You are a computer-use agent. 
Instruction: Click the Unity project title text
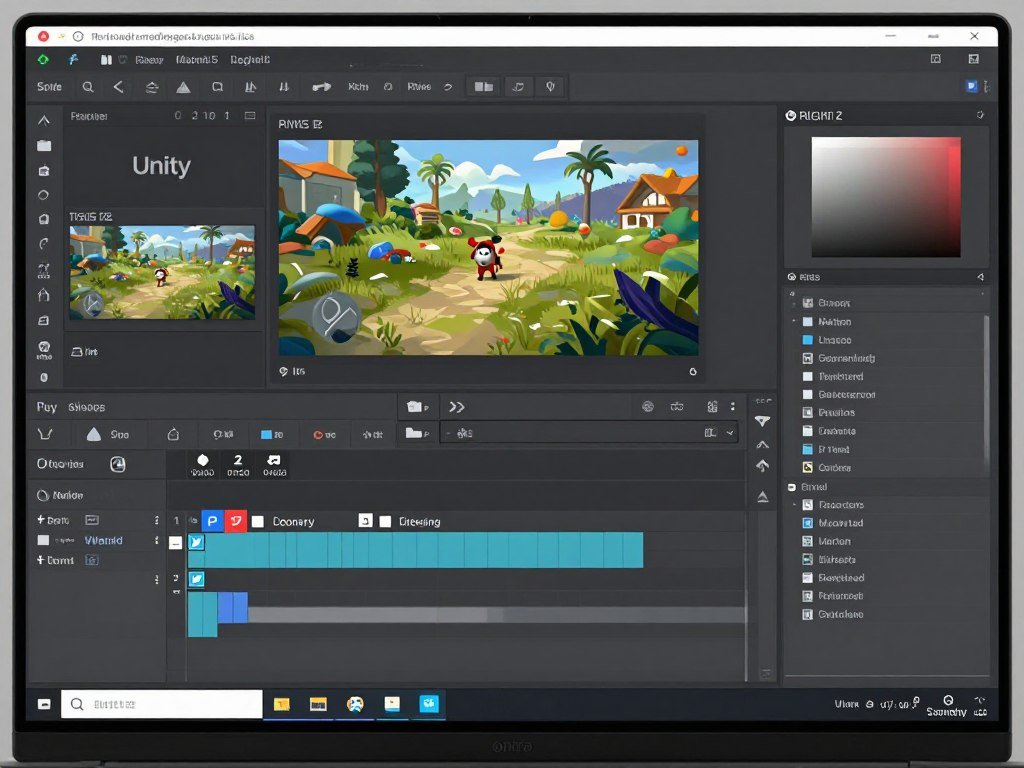pyautogui.click(x=160, y=166)
